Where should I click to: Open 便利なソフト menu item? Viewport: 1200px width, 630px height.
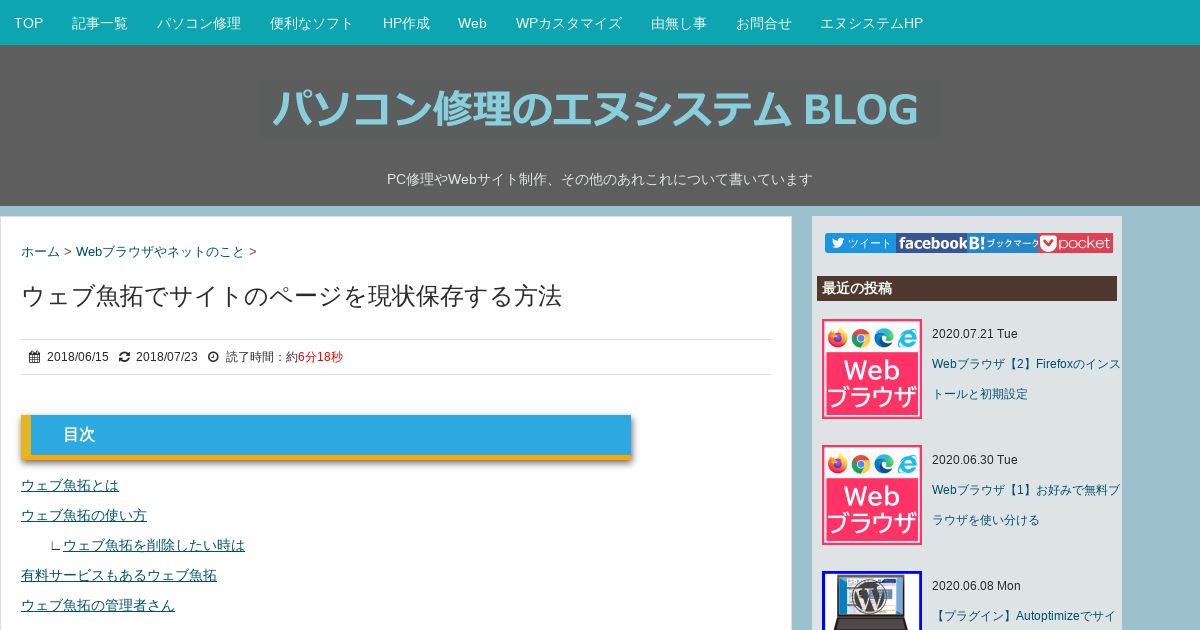(312, 23)
